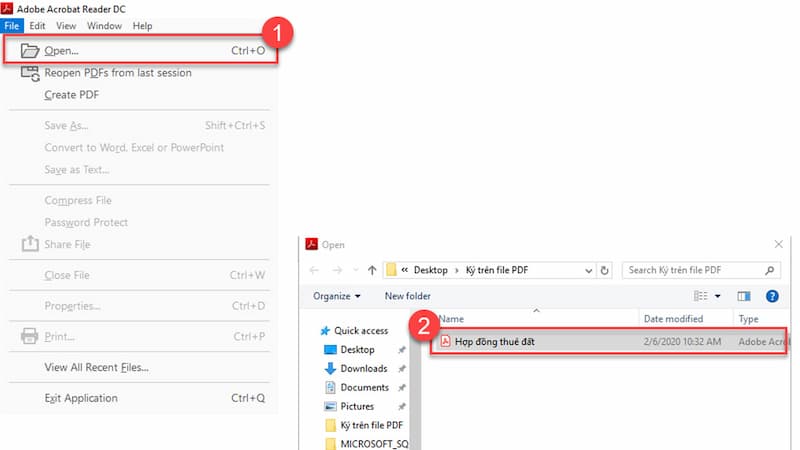Go forward in the Open dialog
The image size is (800, 450).
(x=337, y=270)
